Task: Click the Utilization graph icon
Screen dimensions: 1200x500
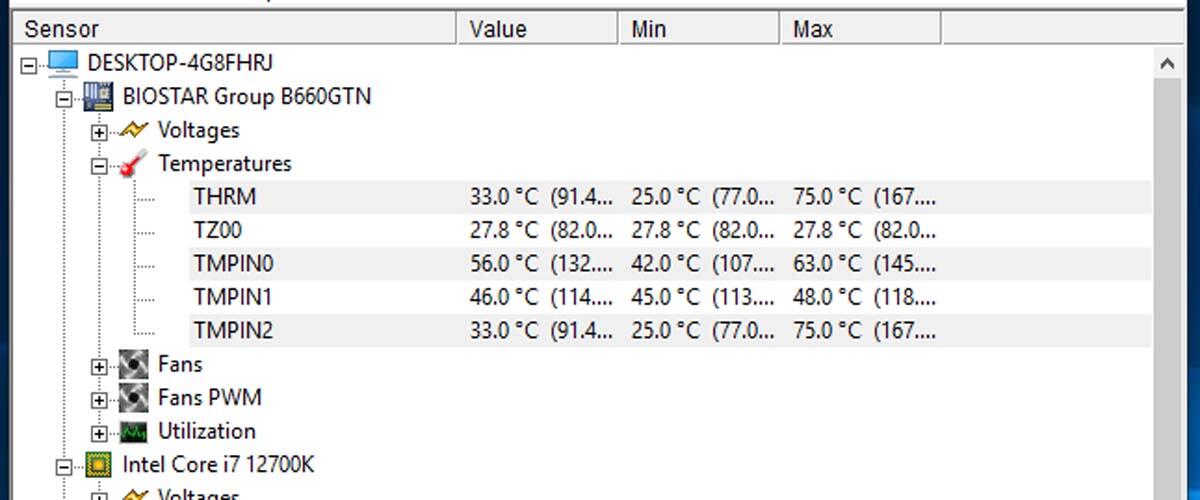Action: pos(133,432)
